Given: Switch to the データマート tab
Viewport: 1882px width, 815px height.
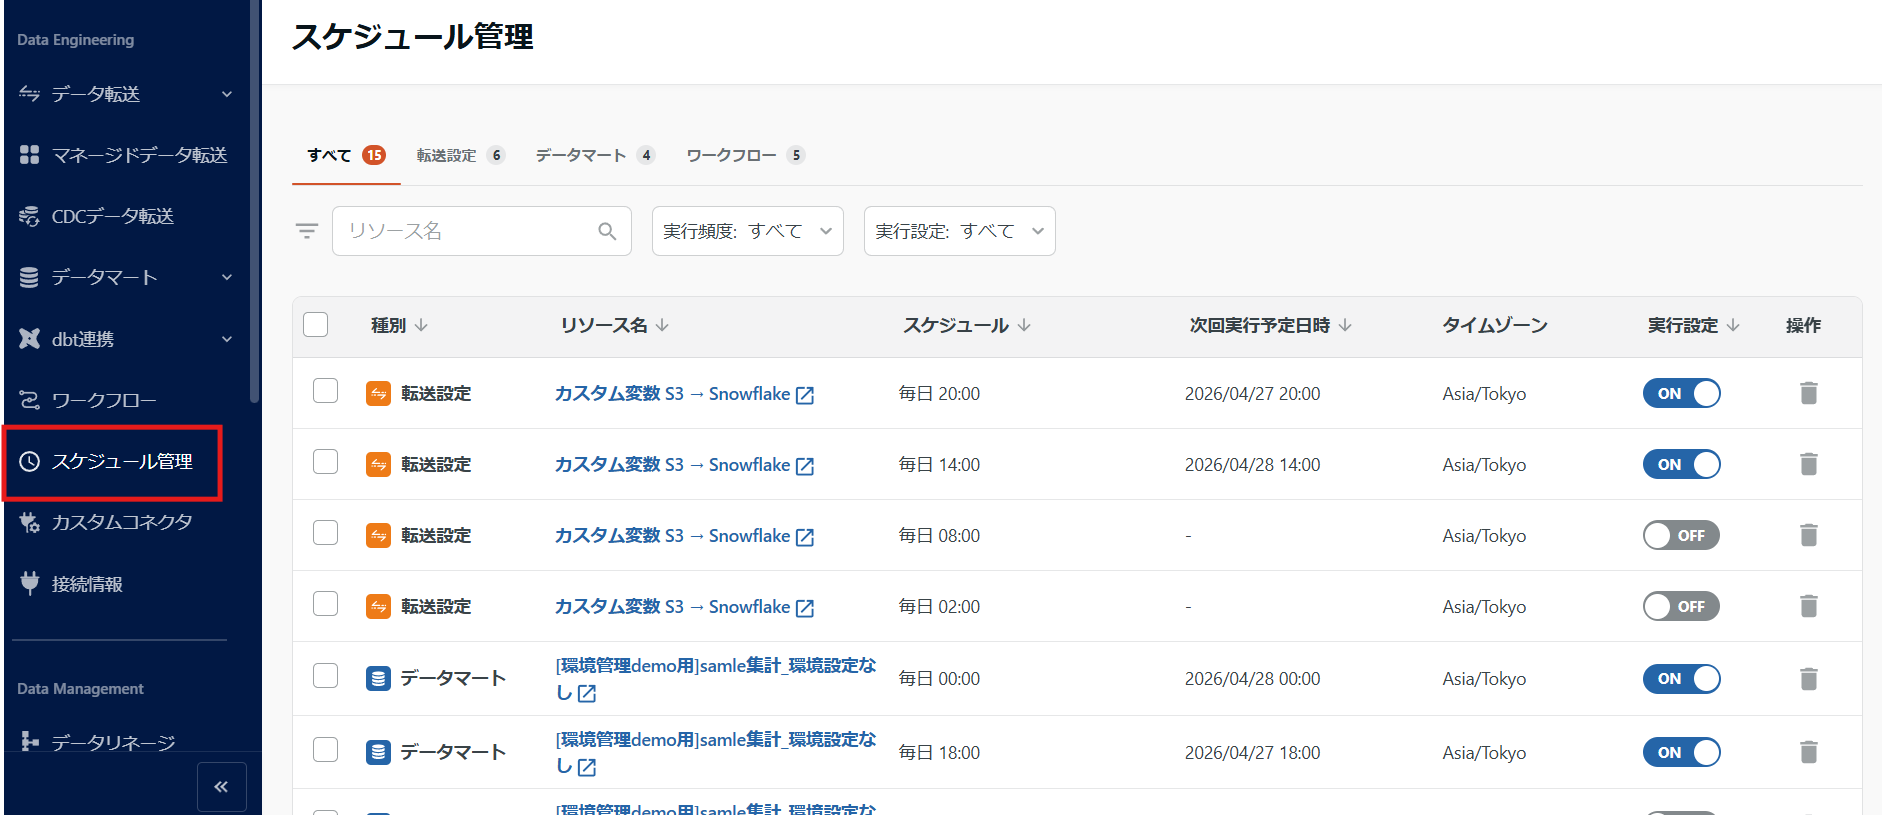Looking at the screenshot, I should coord(595,155).
